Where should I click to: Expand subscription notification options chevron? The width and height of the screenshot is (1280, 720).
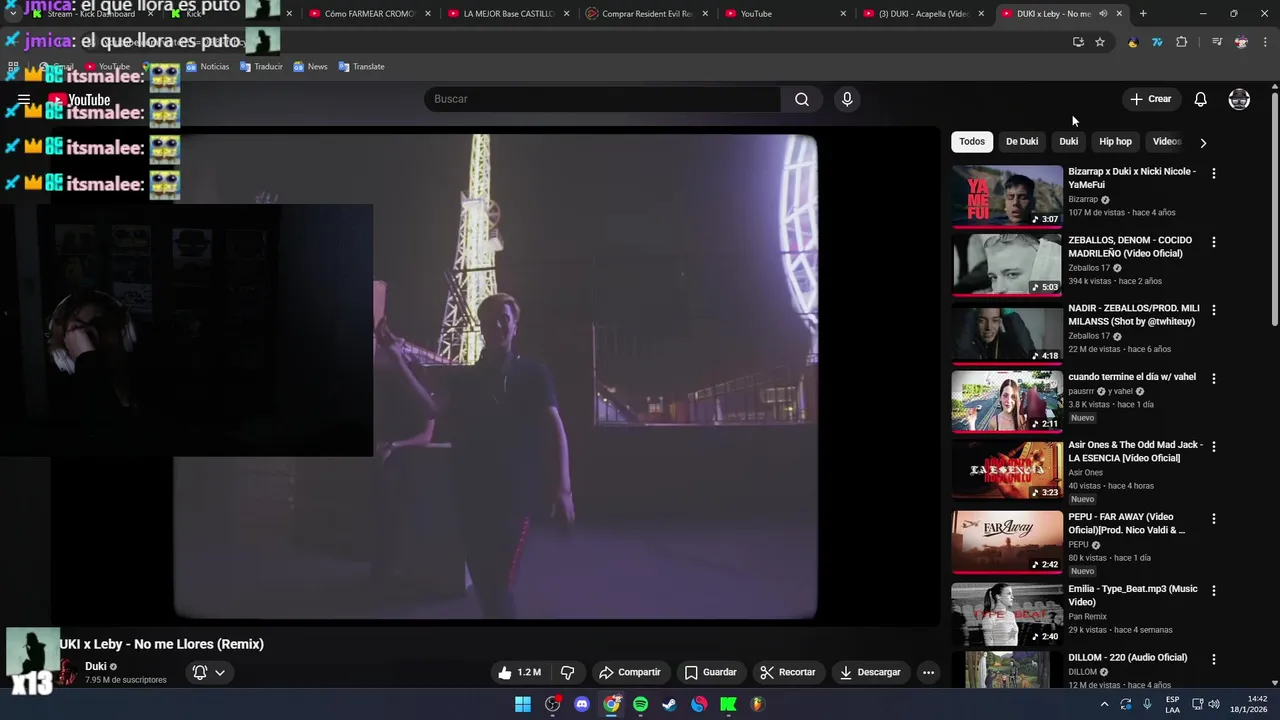[220, 672]
